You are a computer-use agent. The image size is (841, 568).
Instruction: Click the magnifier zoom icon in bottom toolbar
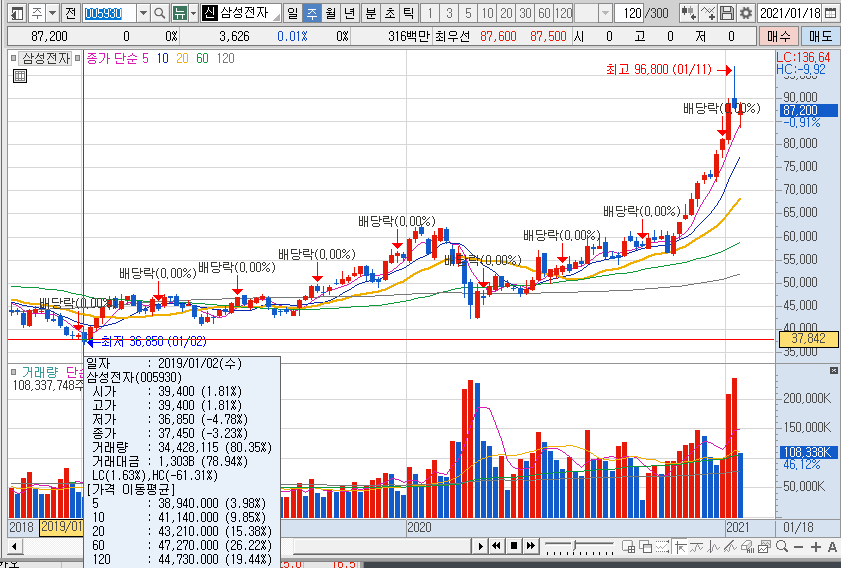pyautogui.click(x=782, y=547)
